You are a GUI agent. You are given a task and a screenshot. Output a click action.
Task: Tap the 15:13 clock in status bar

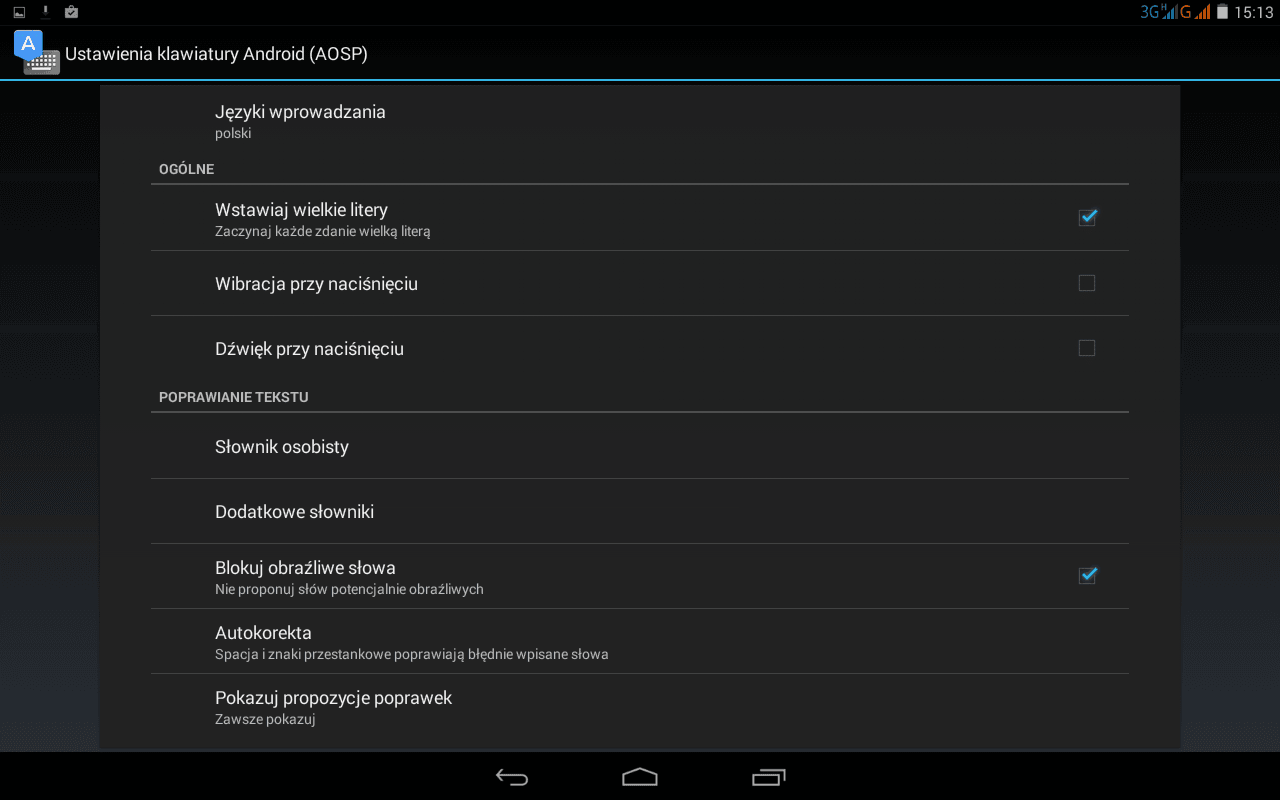(x=1254, y=13)
